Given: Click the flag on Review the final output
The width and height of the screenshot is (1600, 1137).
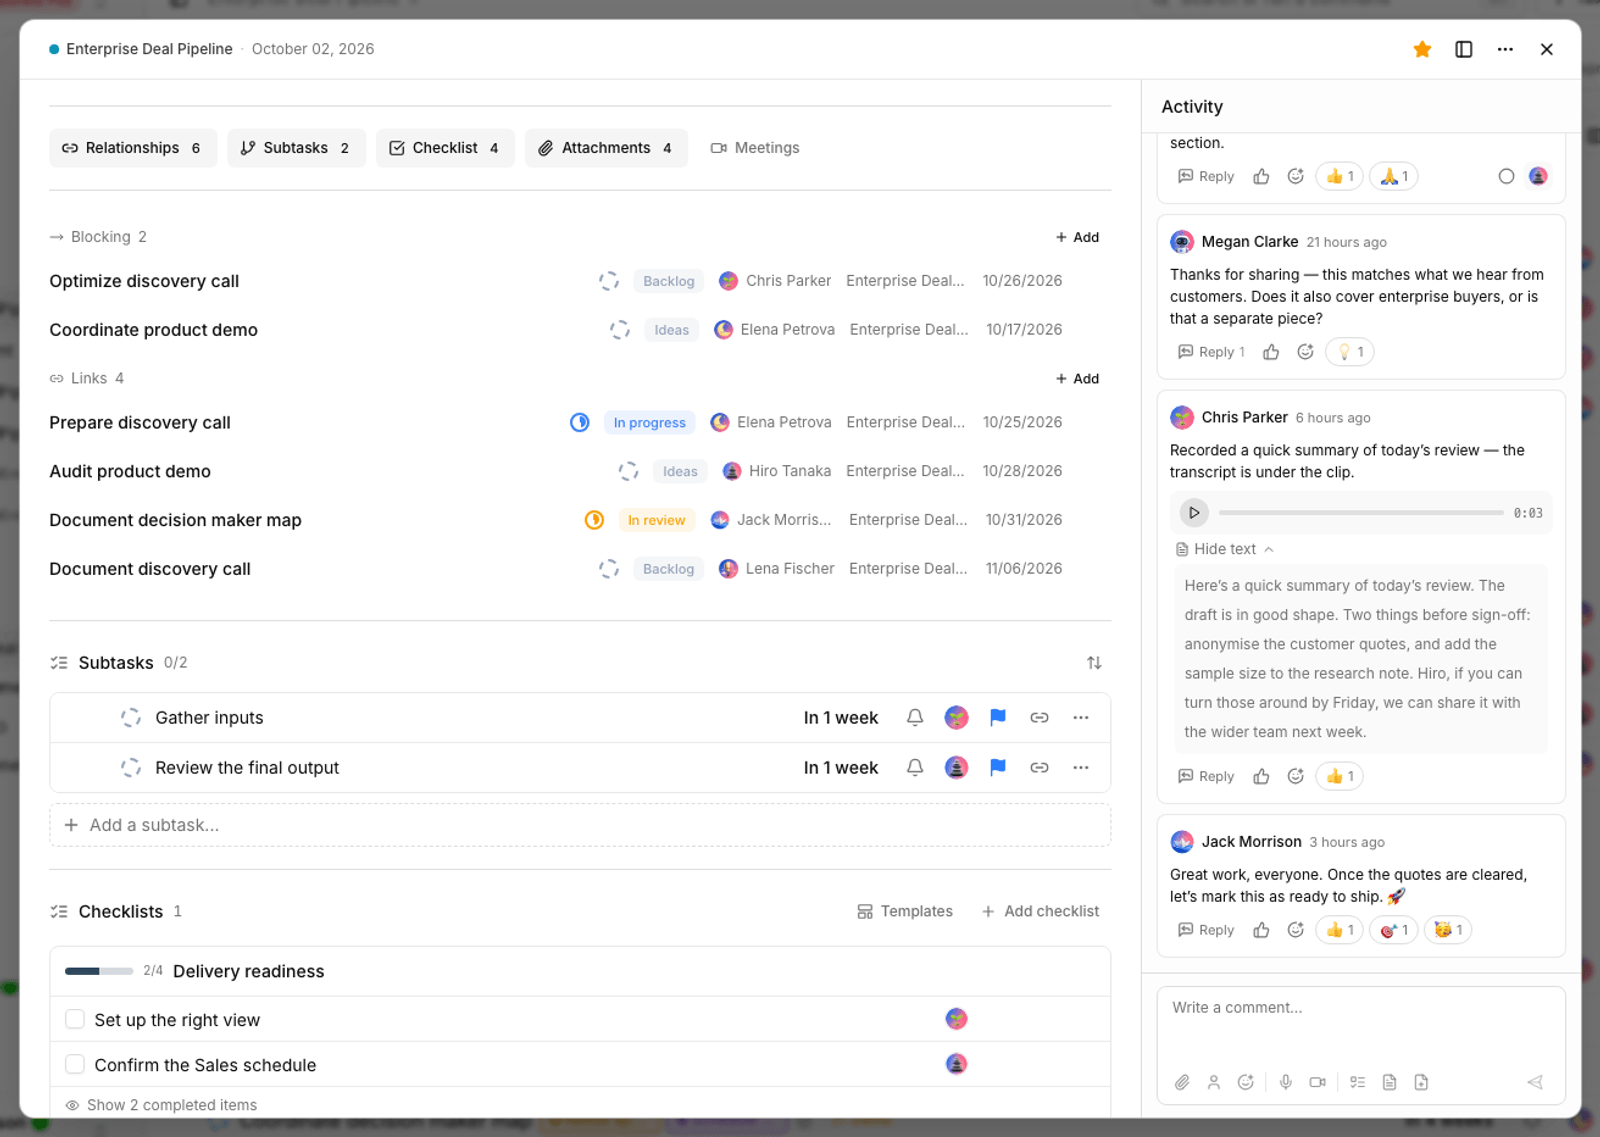Looking at the screenshot, I should (998, 768).
